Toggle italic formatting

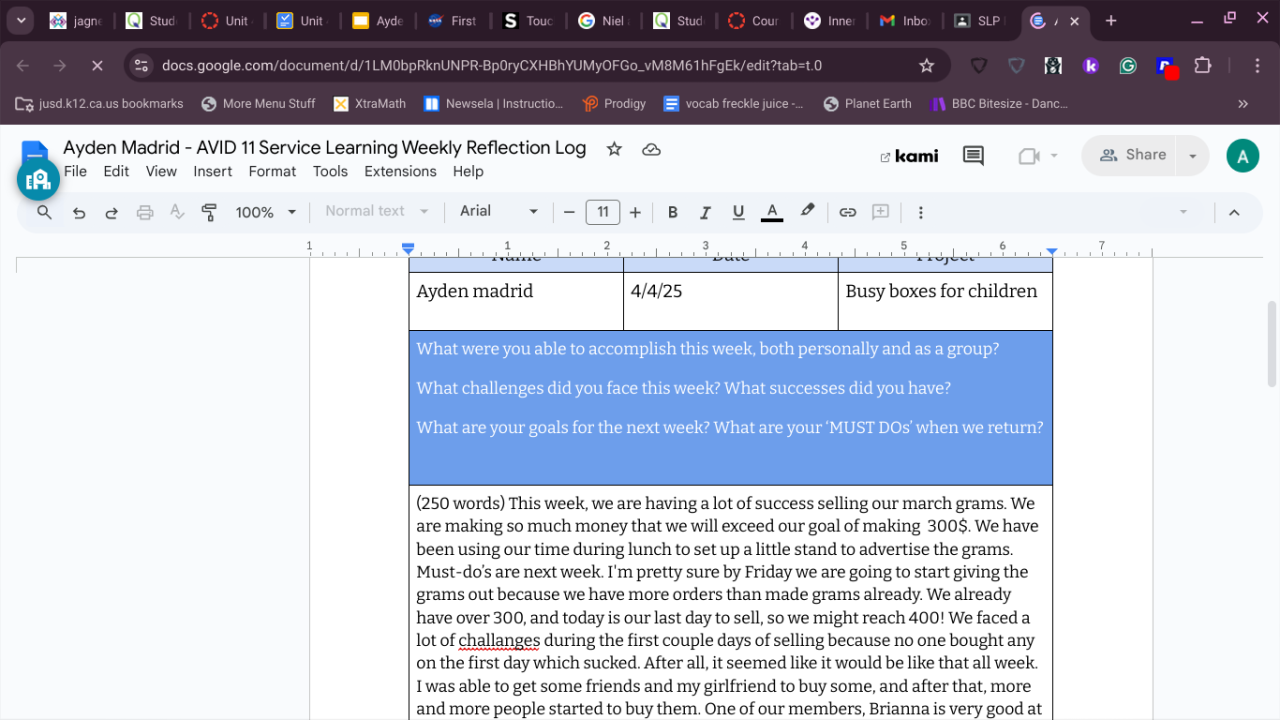pyautogui.click(x=705, y=212)
